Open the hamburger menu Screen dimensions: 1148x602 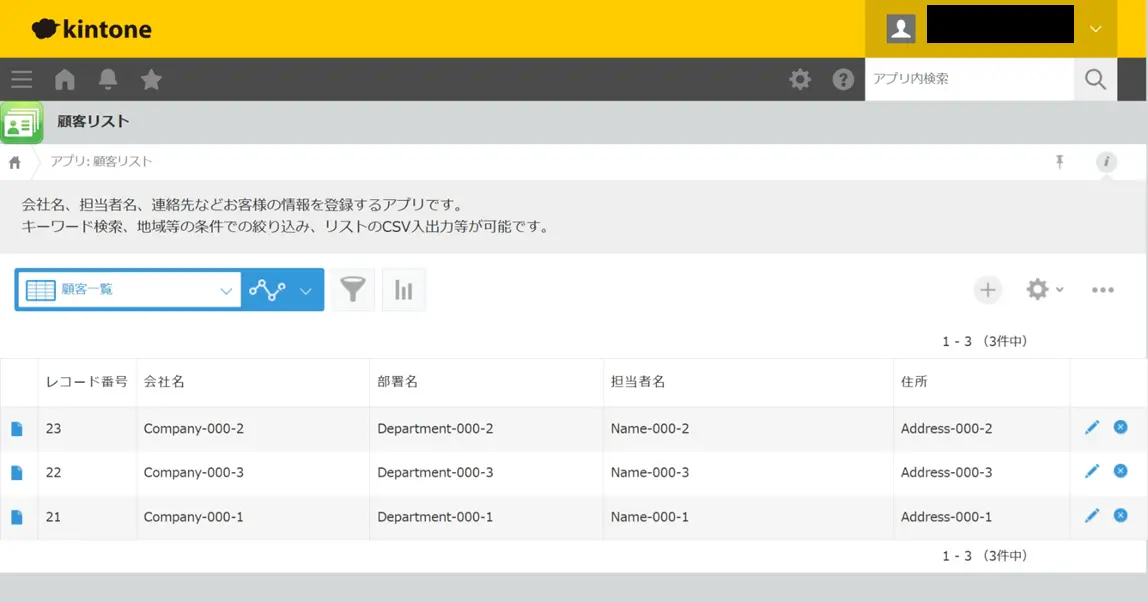21,79
